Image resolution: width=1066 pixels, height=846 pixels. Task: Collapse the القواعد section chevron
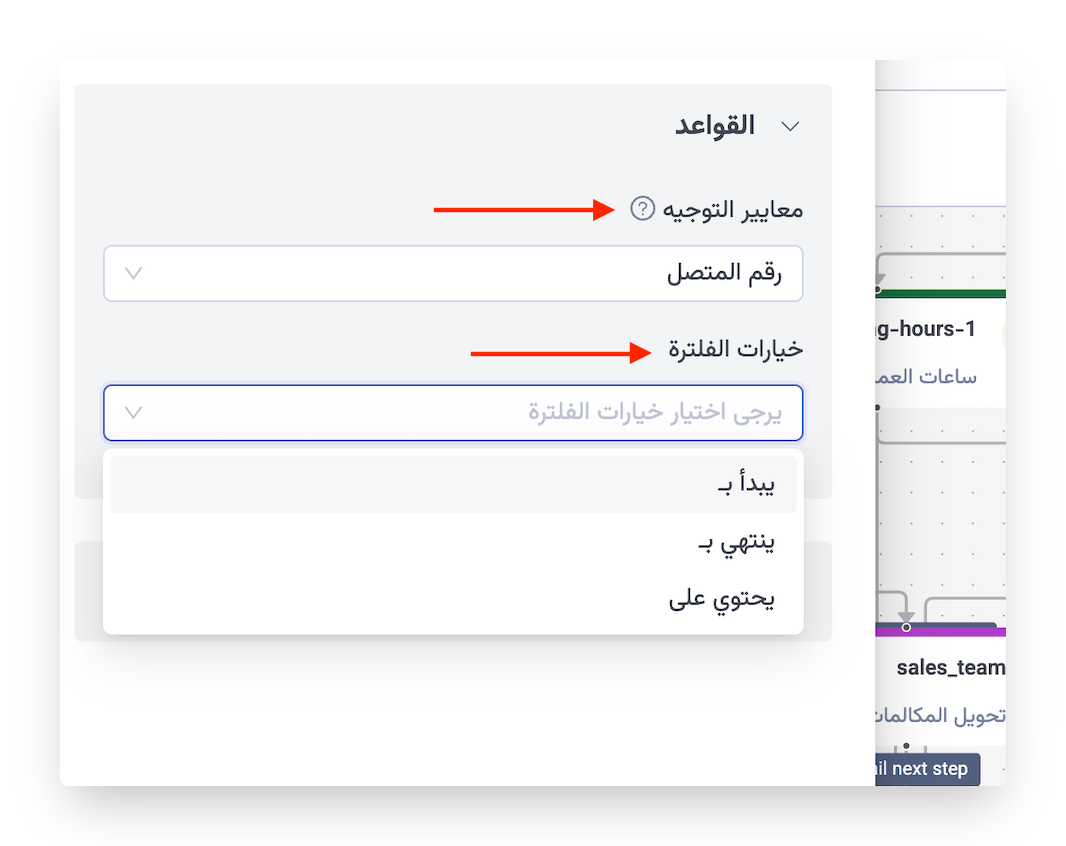tap(790, 127)
